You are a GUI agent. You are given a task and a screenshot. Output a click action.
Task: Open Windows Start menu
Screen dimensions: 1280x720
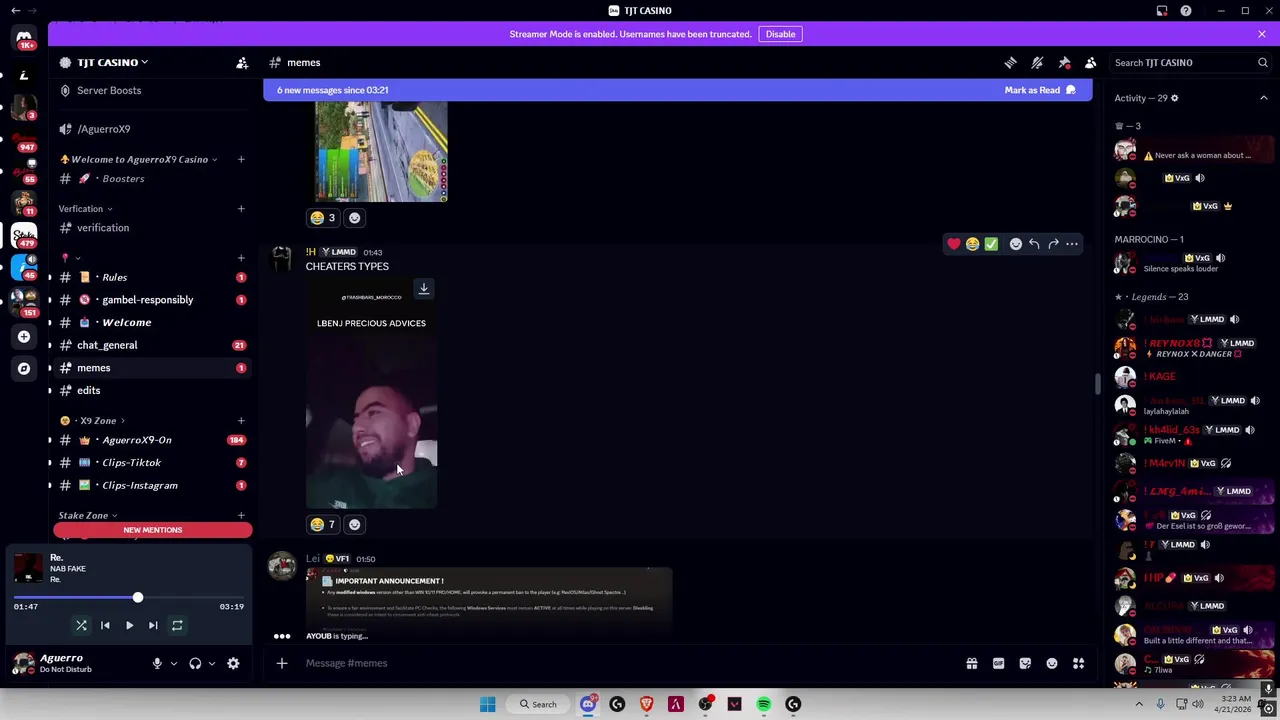487,704
